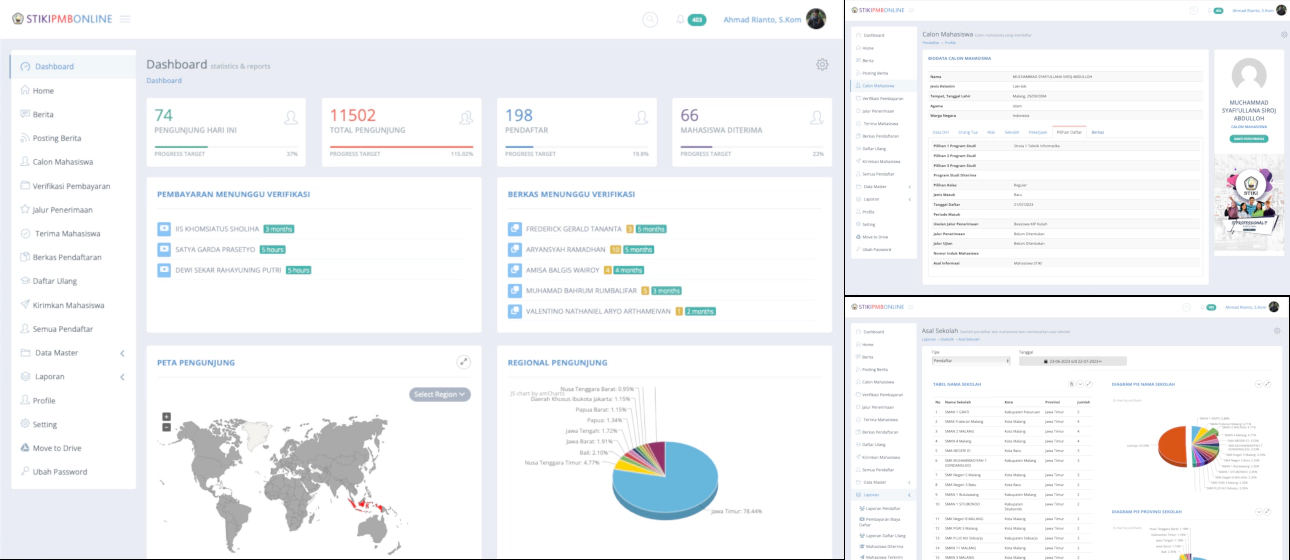This screenshot has height=560, width=1290.
Task: Click the file icon beside Frederick Gerald Tananta
Action: tap(515, 229)
